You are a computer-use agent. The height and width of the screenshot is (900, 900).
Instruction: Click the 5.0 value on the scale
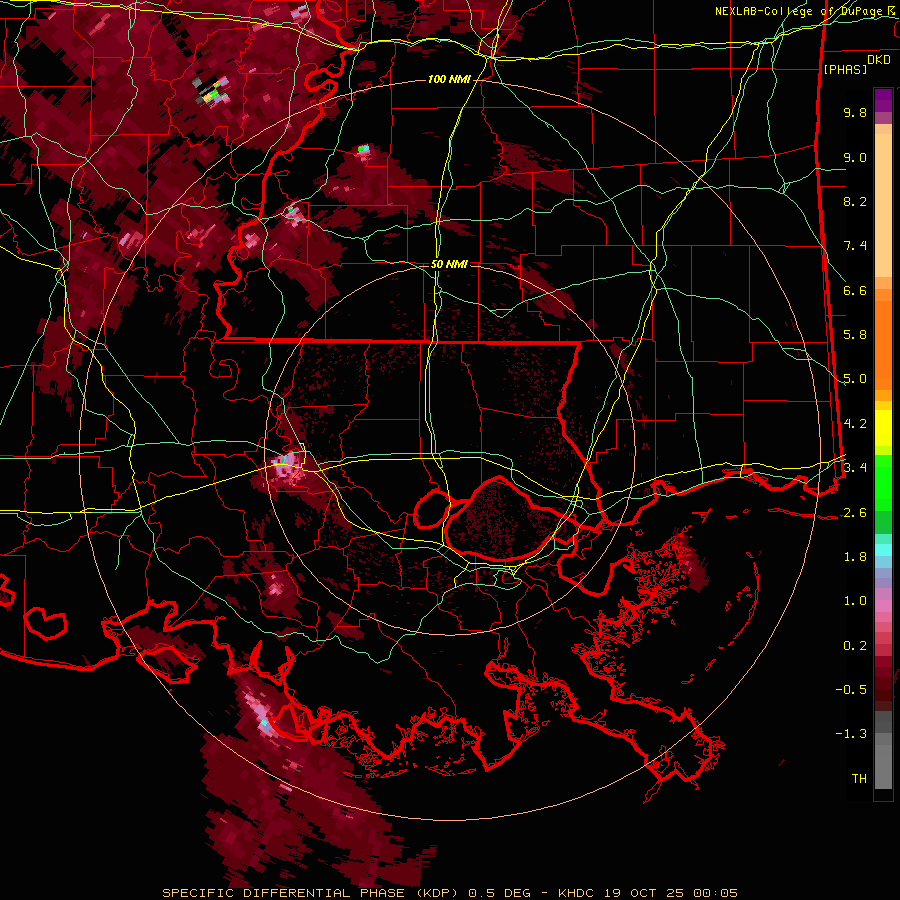855,379
